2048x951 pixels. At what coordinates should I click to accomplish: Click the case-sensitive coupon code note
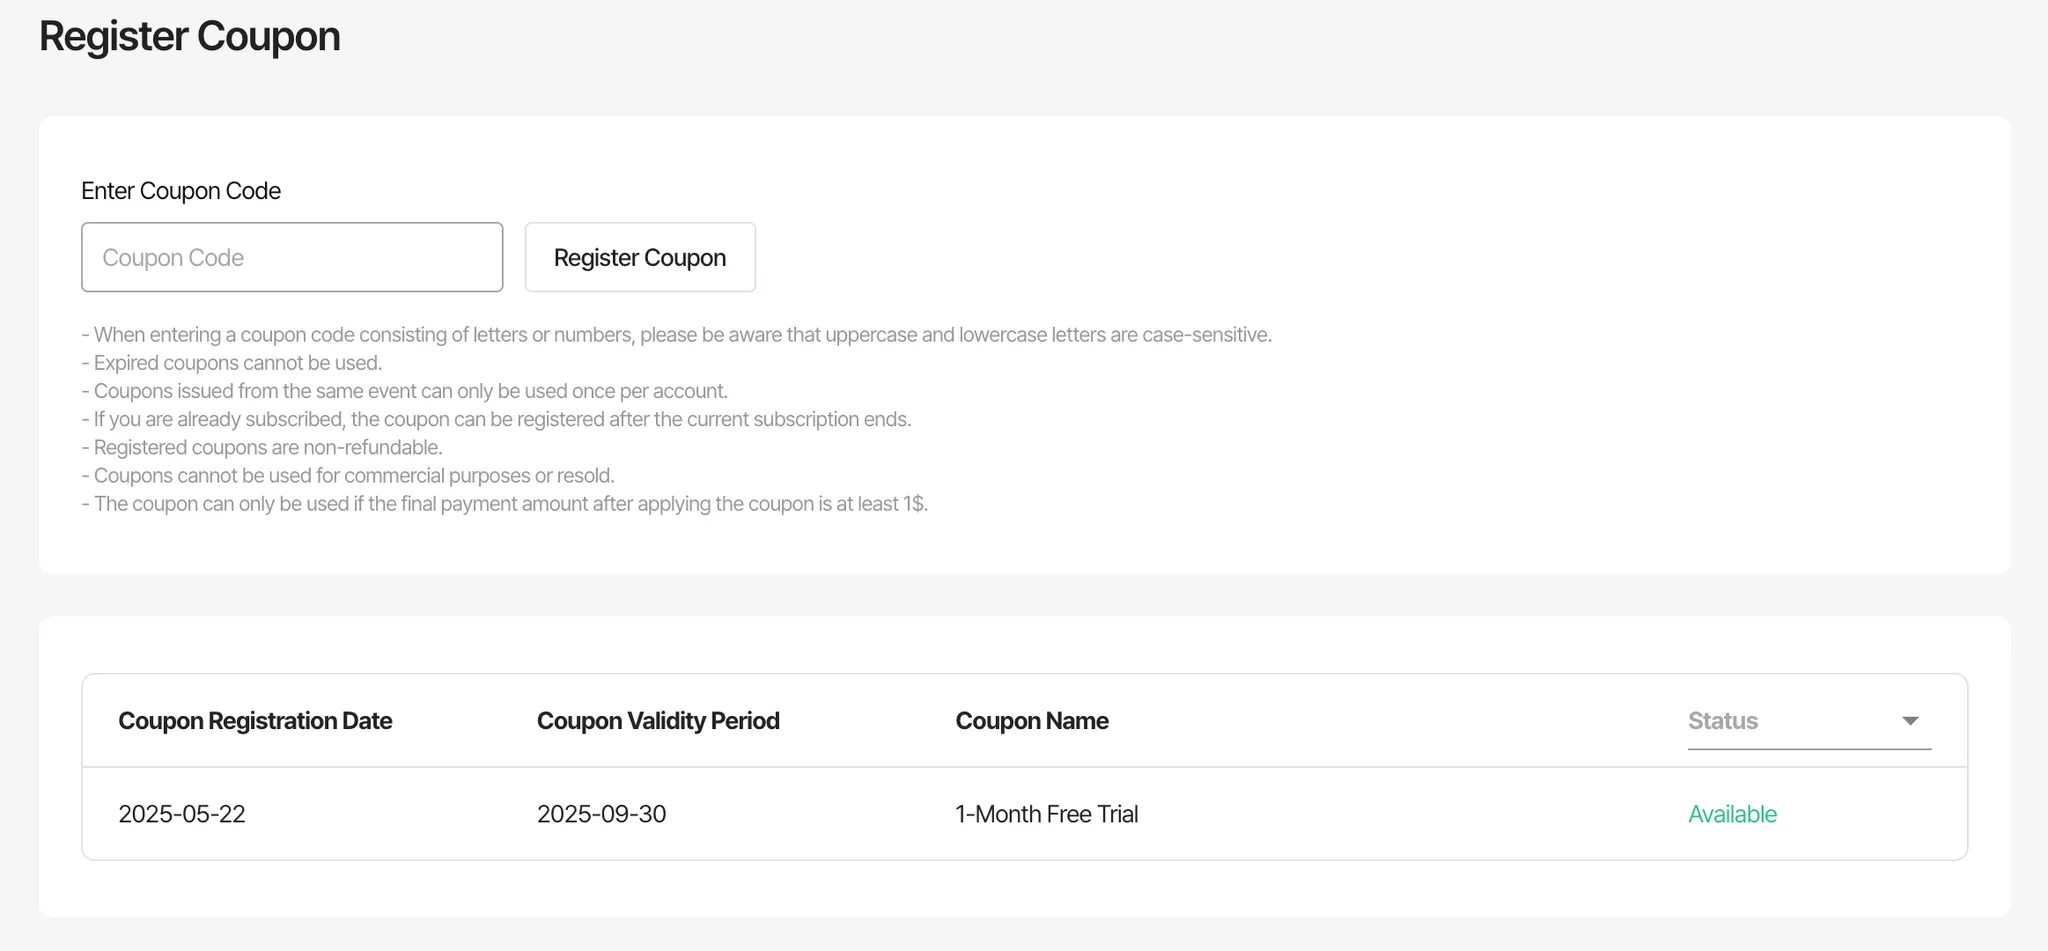pyautogui.click(x=676, y=335)
